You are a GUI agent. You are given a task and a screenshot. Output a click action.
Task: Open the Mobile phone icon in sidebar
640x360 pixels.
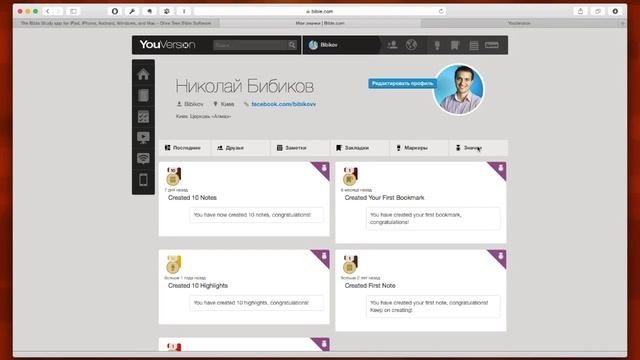(143, 180)
